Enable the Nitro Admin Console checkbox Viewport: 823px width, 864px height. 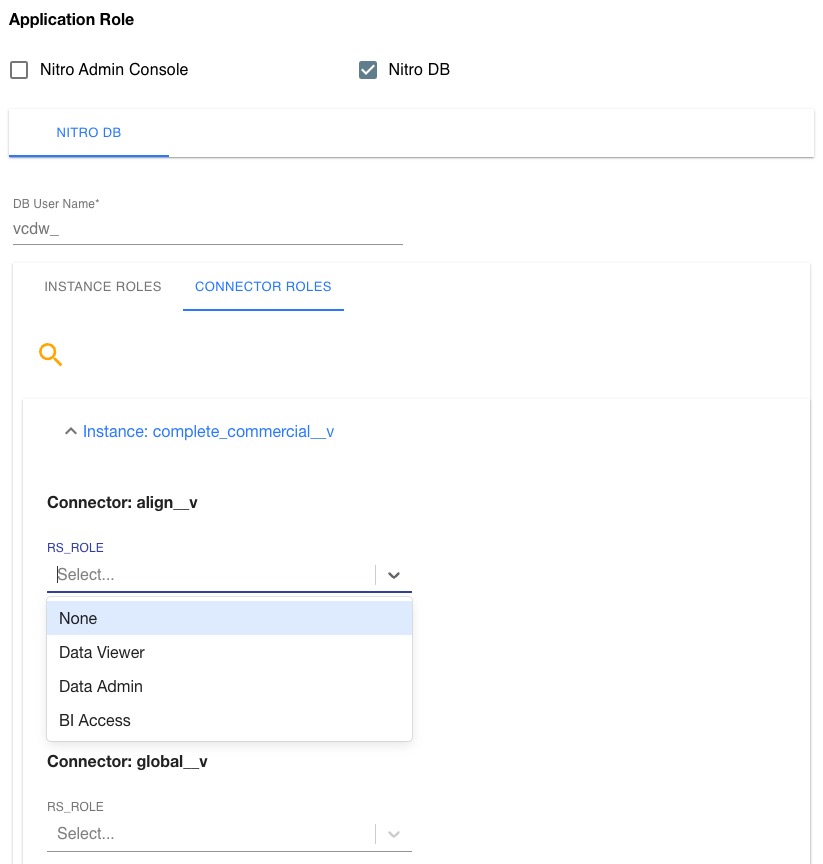pos(19,70)
